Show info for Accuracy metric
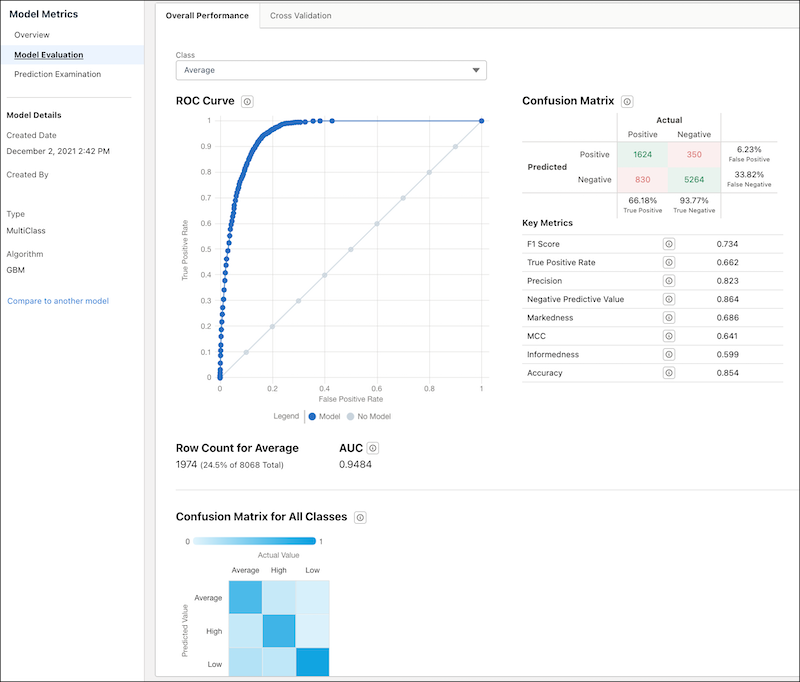The image size is (800, 682). (x=669, y=372)
